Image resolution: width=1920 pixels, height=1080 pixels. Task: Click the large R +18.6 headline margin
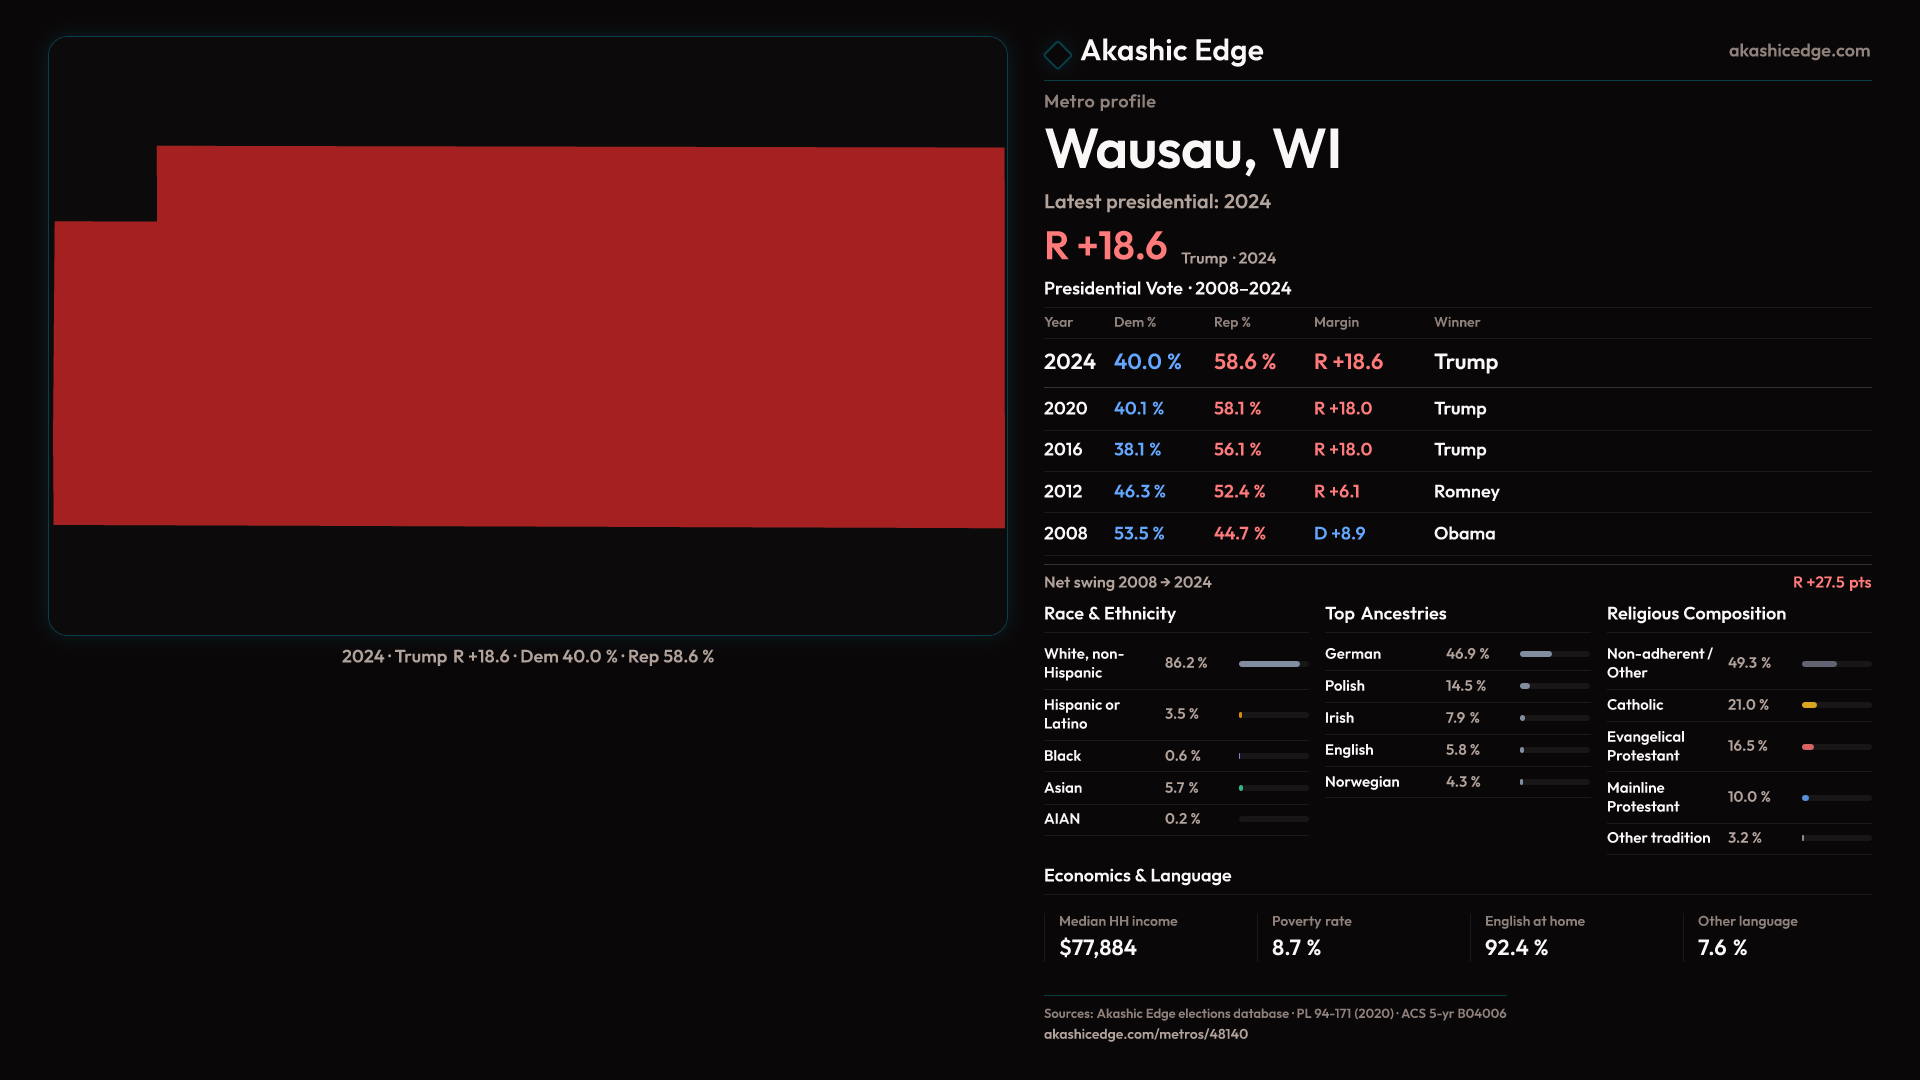point(1105,246)
